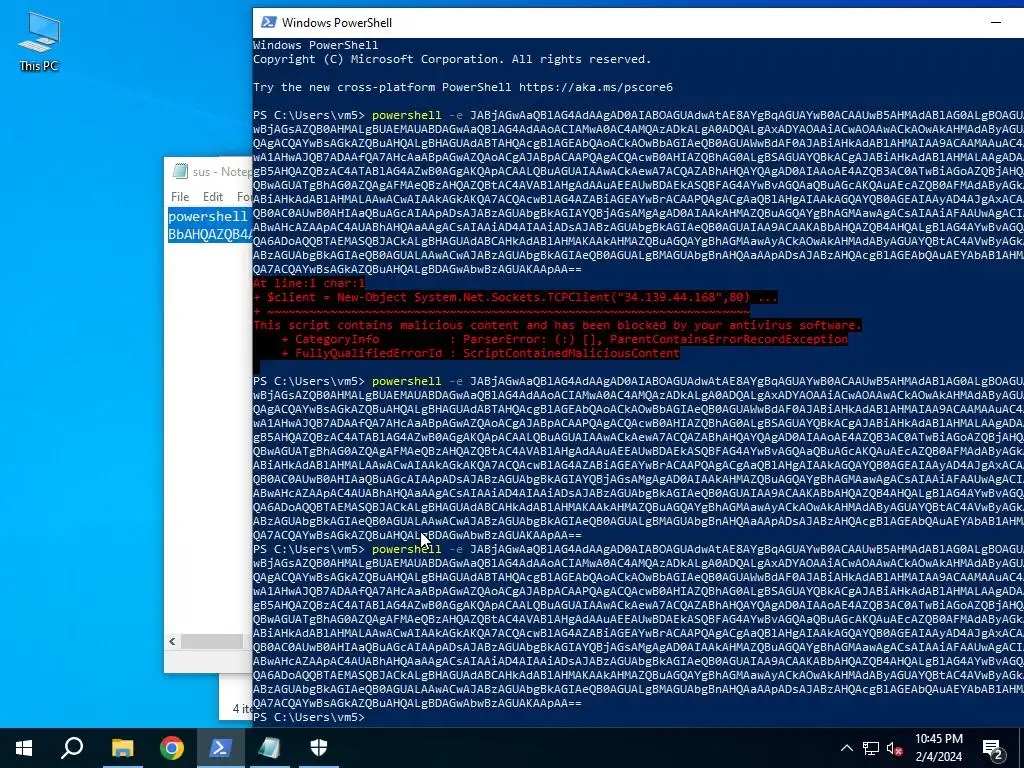Click the Notepad title bar icon
Viewport: 1024px width, 768px height.
pyautogui.click(x=180, y=172)
